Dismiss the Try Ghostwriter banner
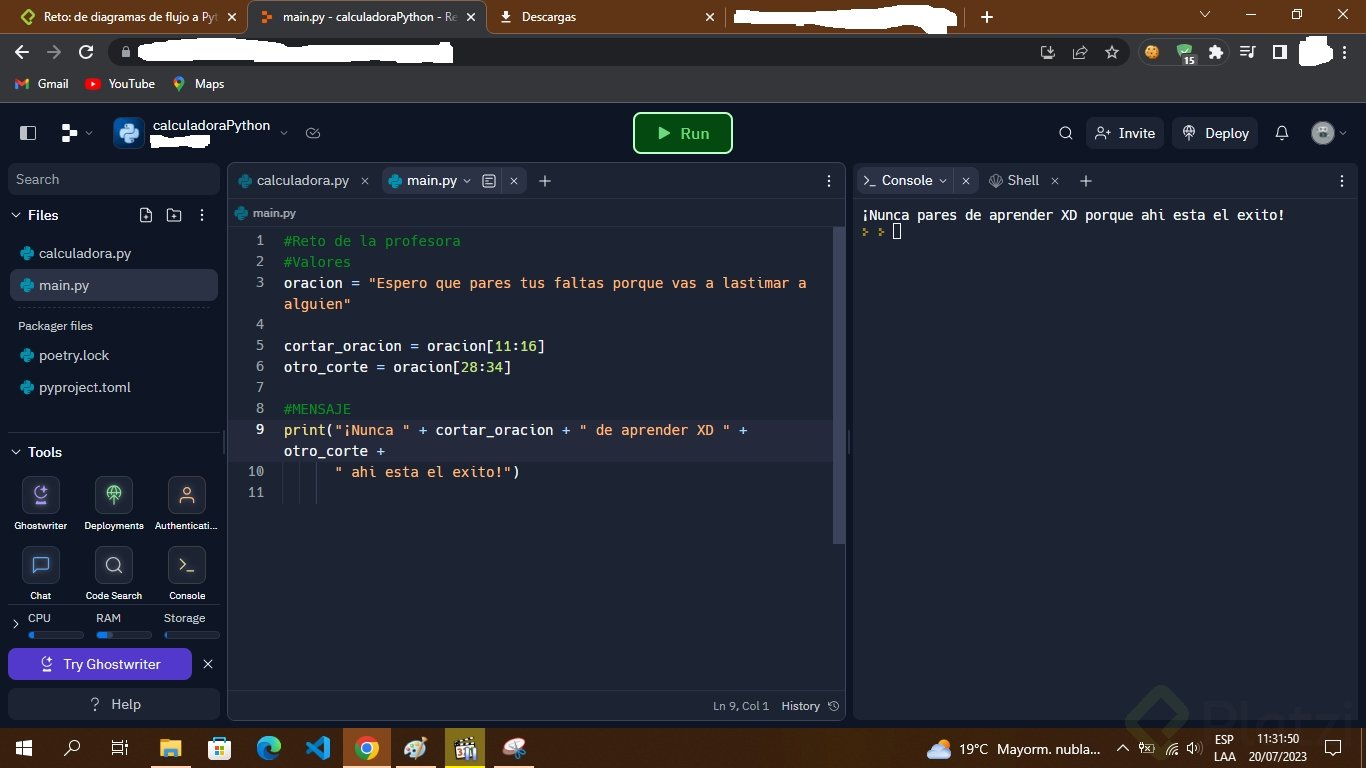Image resolution: width=1366 pixels, height=768 pixels. coord(208,664)
